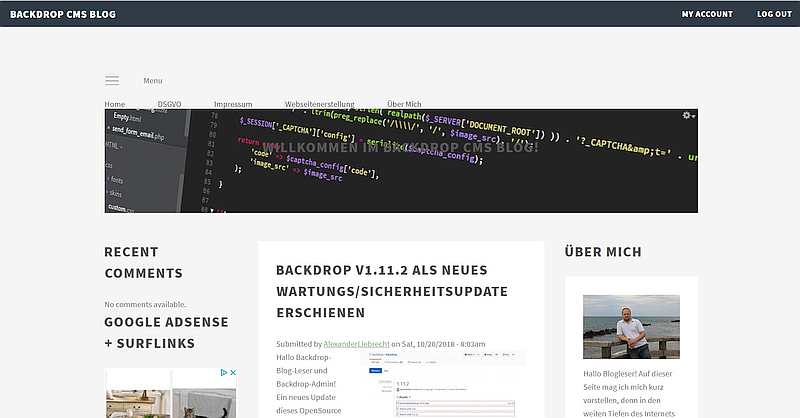
Task: Open the hamburger menu icon
Action: pos(112,80)
